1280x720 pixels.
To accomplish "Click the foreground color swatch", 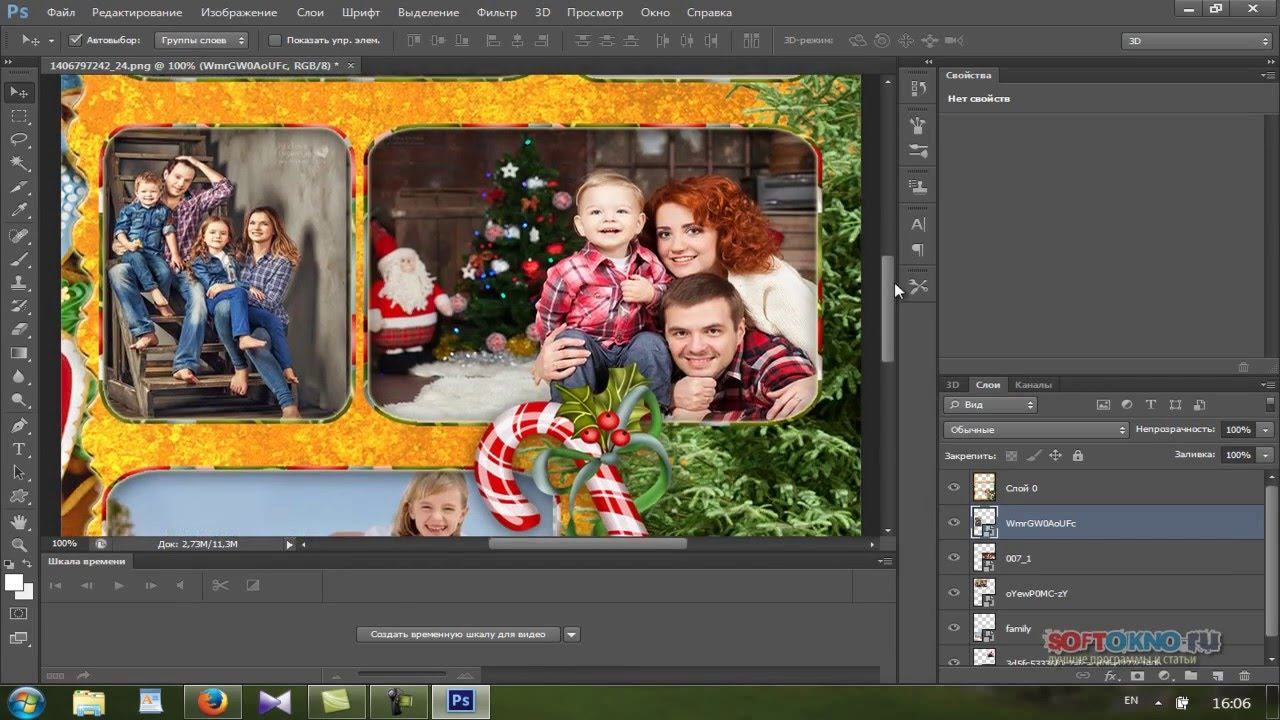I will point(14,582).
